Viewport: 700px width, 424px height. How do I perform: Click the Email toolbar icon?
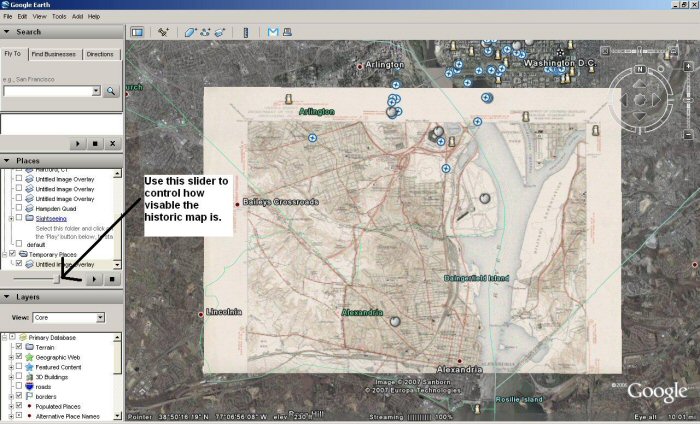coord(273,32)
